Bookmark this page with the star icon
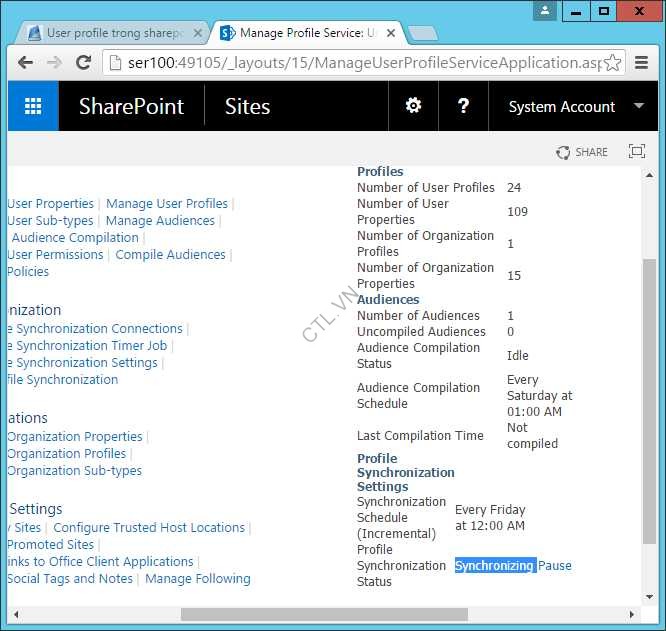This screenshot has height=631, width=666. (x=612, y=63)
